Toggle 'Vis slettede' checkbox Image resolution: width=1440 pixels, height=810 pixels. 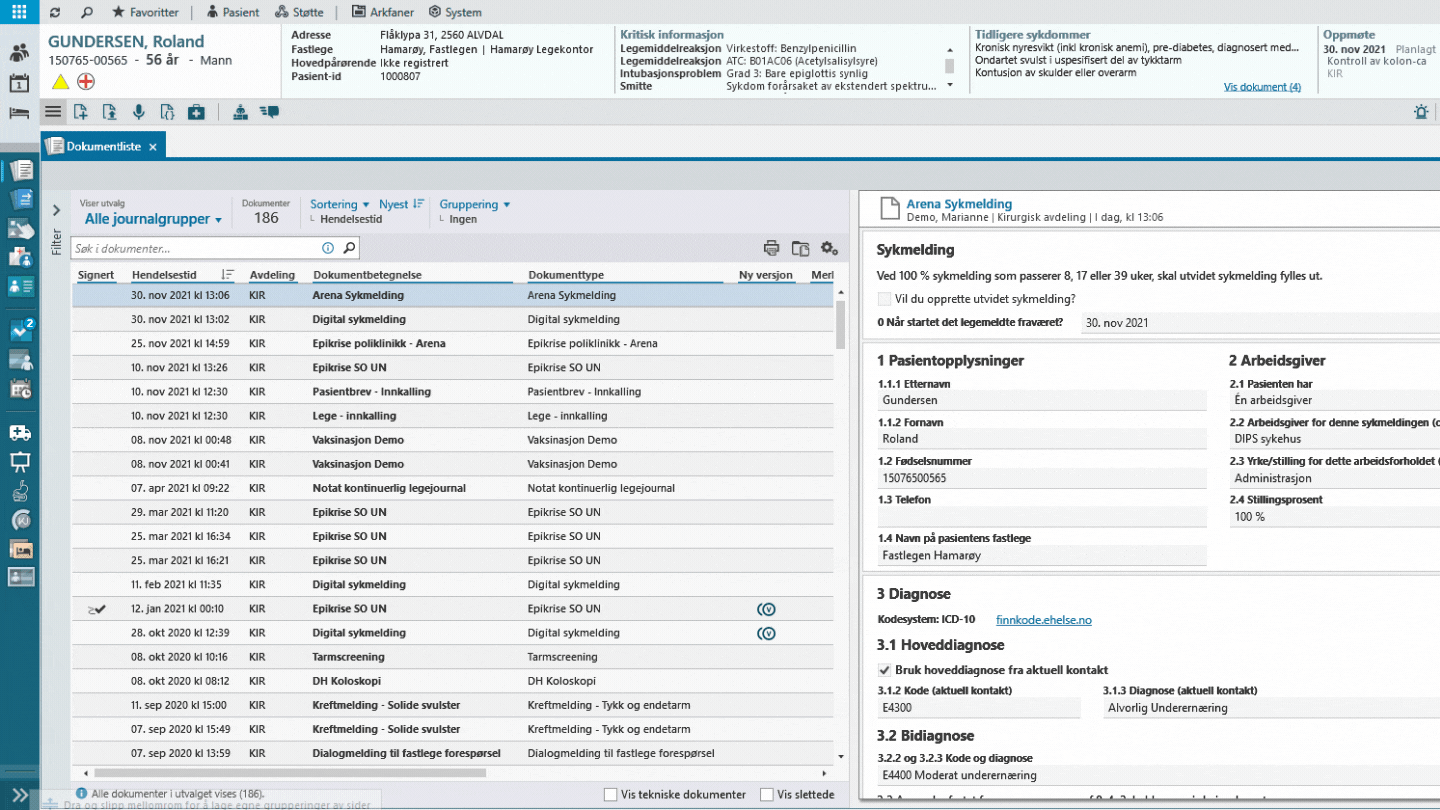767,795
